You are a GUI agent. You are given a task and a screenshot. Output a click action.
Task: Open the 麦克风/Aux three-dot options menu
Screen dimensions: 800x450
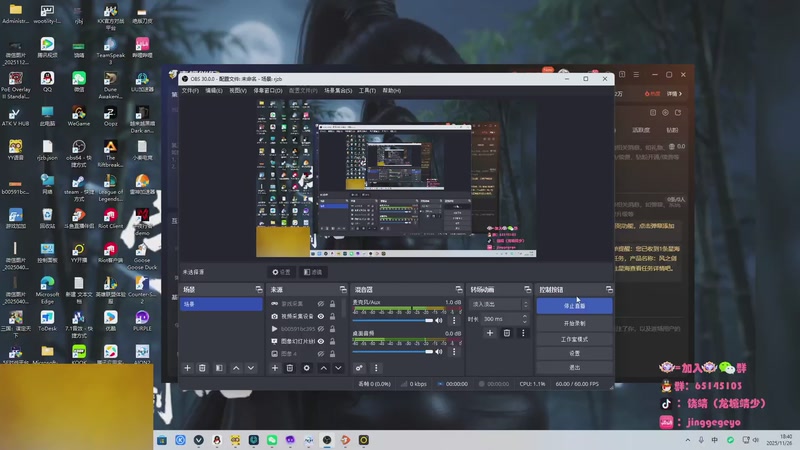click(x=455, y=321)
